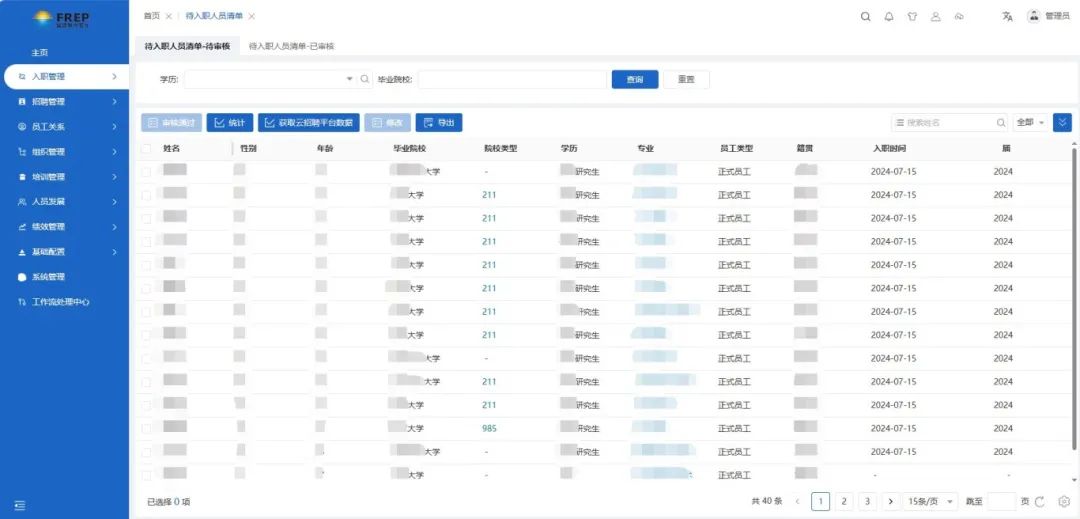
Task: Click the magnifier search icon in top header
Action: coord(866,16)
